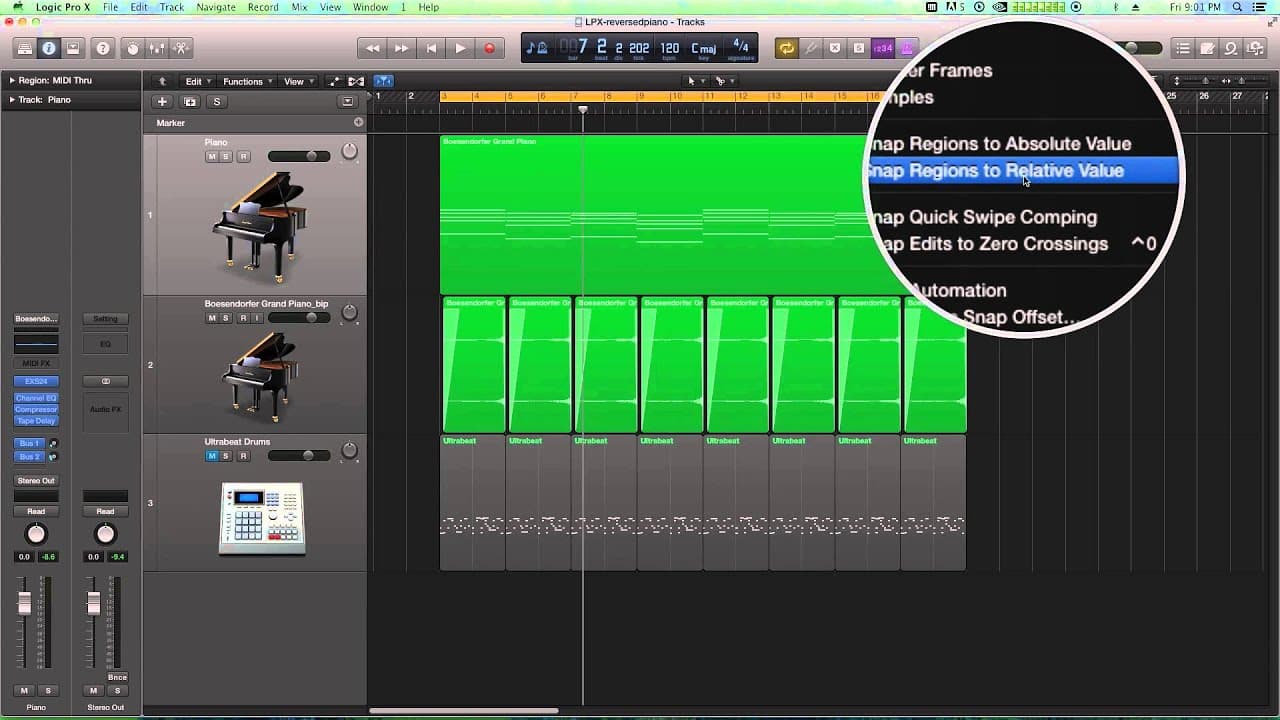Add a new track with plus button
Viewport: 1280px width, 720px height.
tap(162, 102)
